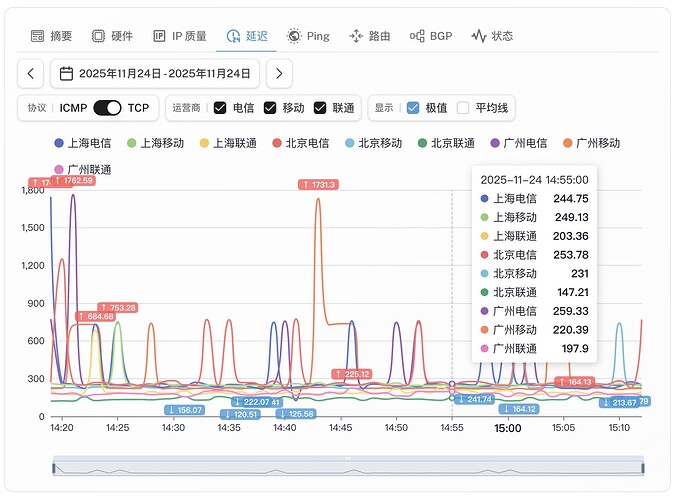675x500 pixels.
Task: Click the 状态 status waveform icon
Action: pos(479,36)
